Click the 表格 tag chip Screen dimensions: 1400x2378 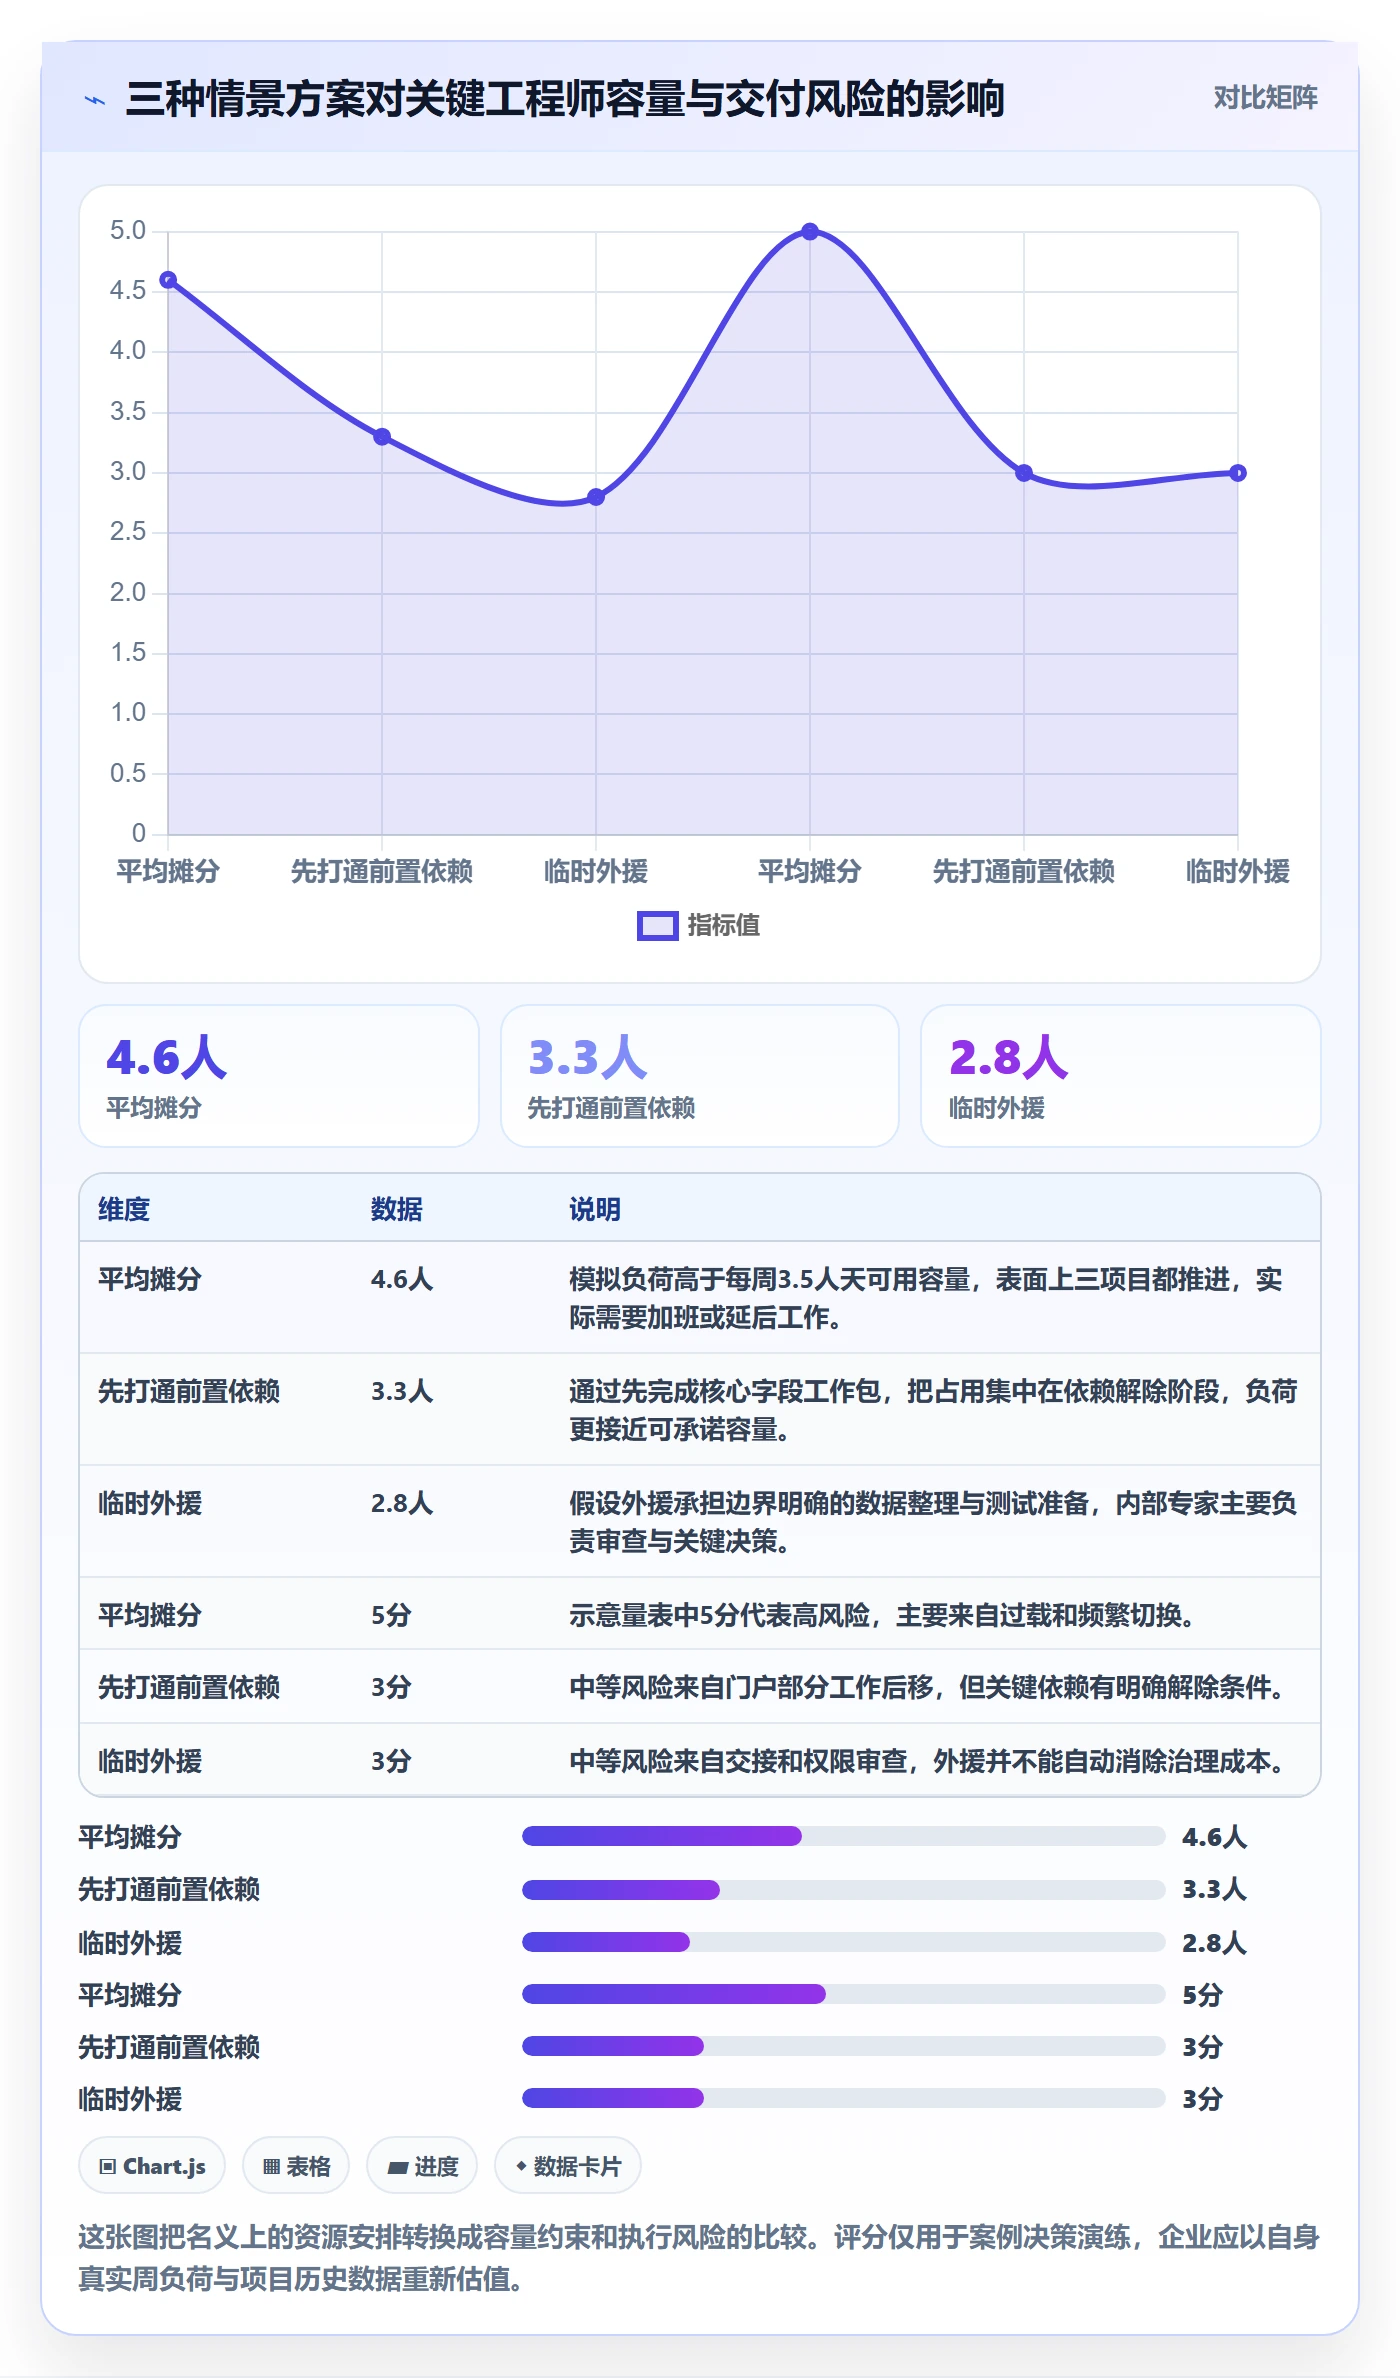click(x=296, y=2165)
